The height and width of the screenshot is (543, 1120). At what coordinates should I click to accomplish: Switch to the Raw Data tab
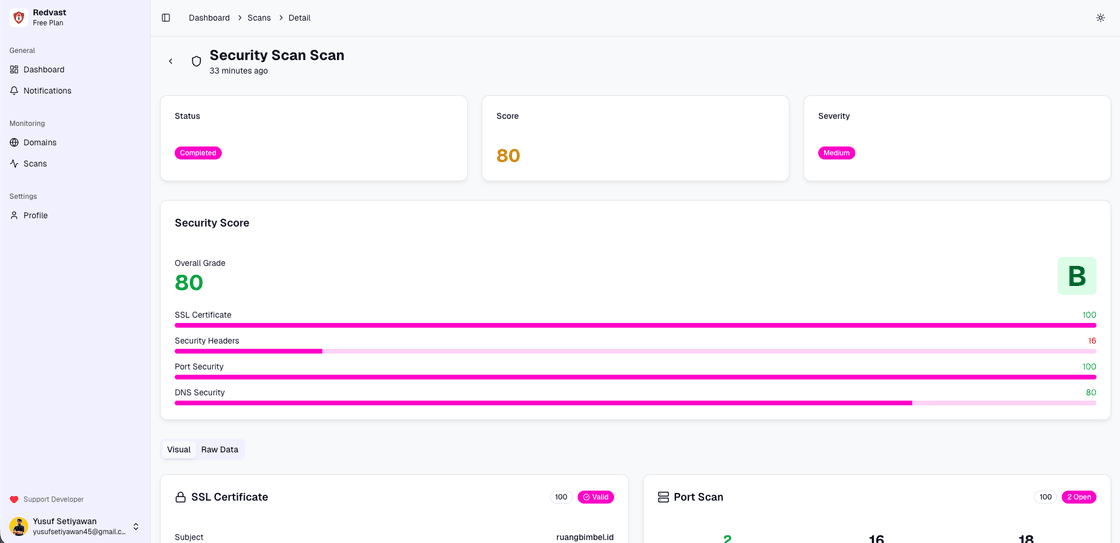[220, 450]
